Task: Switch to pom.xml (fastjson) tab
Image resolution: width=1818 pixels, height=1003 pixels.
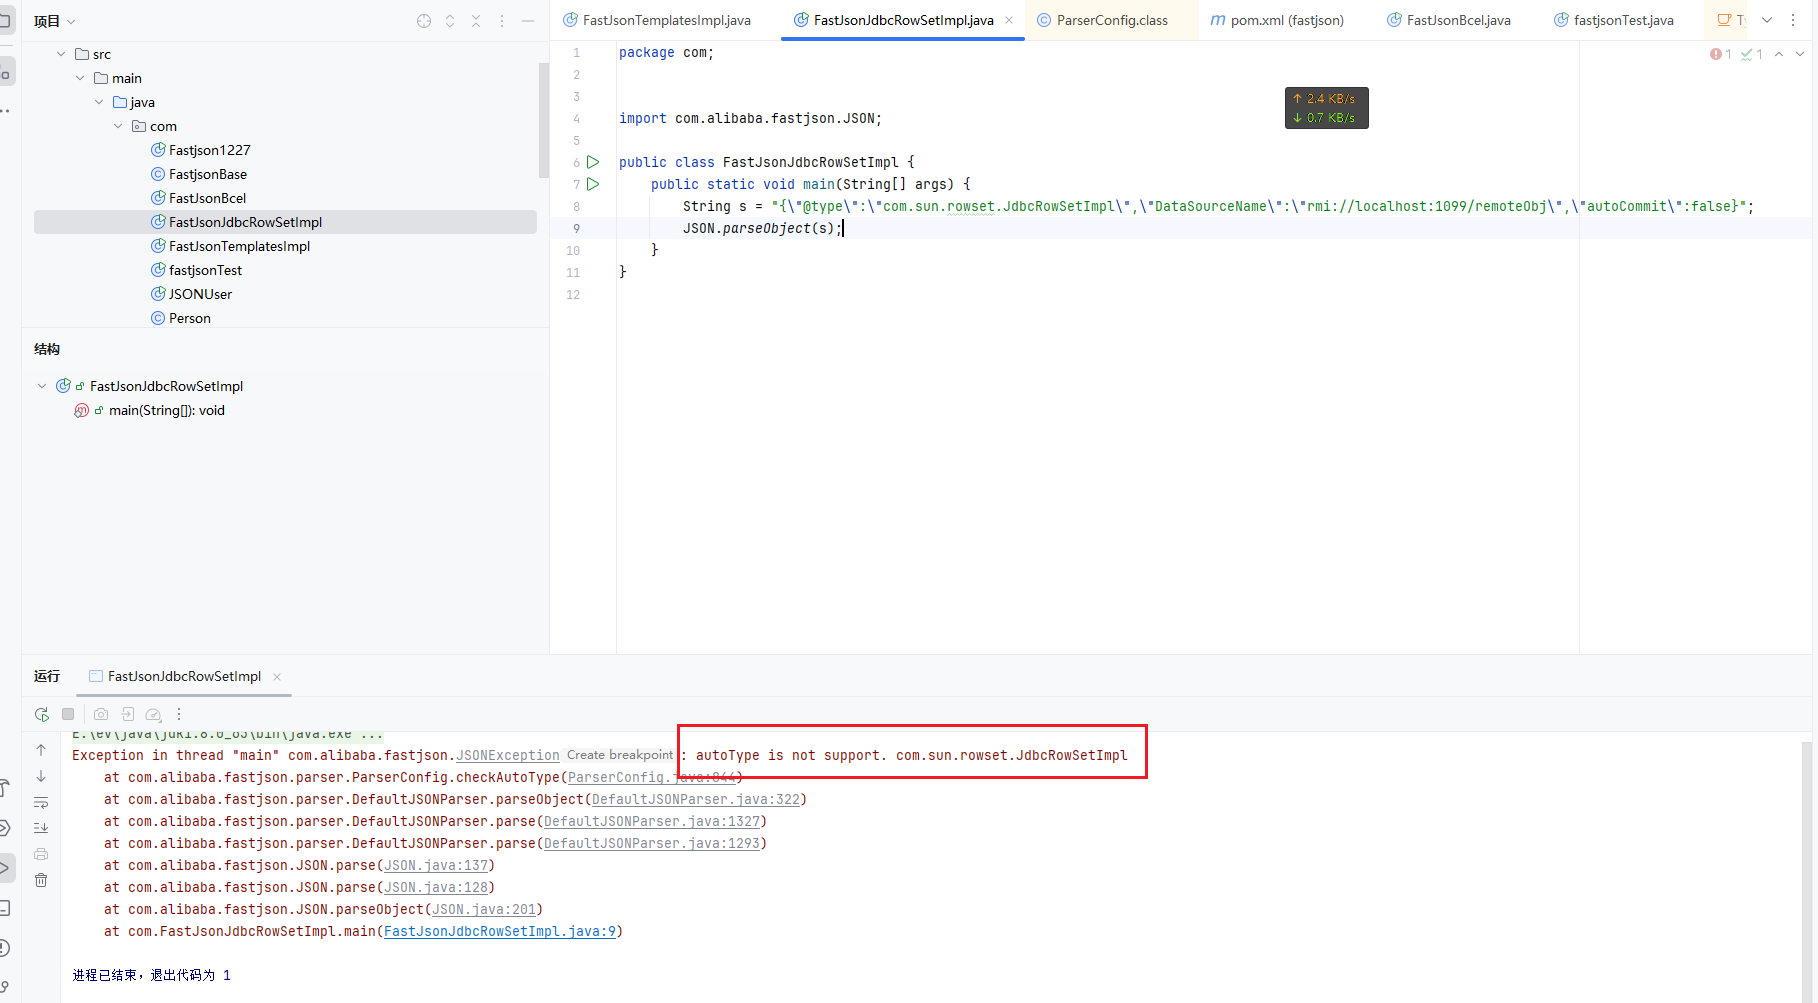Action: click(1277, 20)
